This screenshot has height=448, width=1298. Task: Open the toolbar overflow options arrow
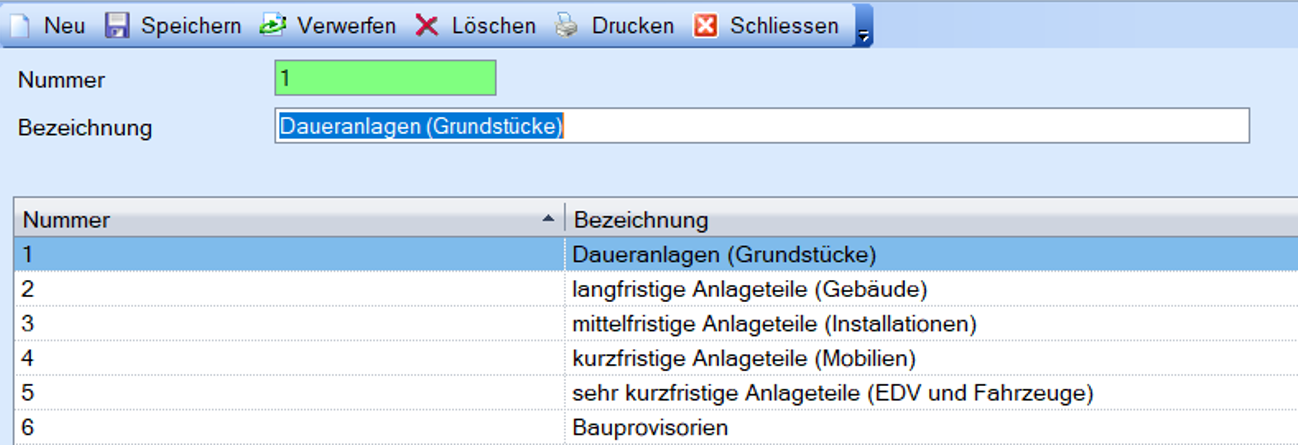coord(864,30)
